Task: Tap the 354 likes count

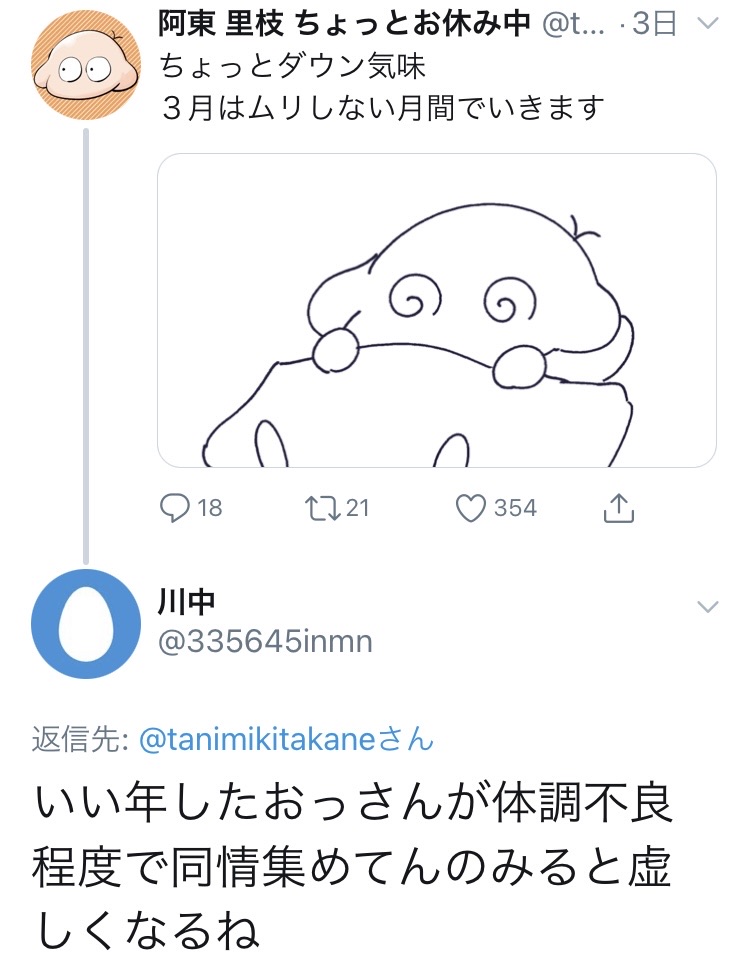Action: [x=515, y=508]
